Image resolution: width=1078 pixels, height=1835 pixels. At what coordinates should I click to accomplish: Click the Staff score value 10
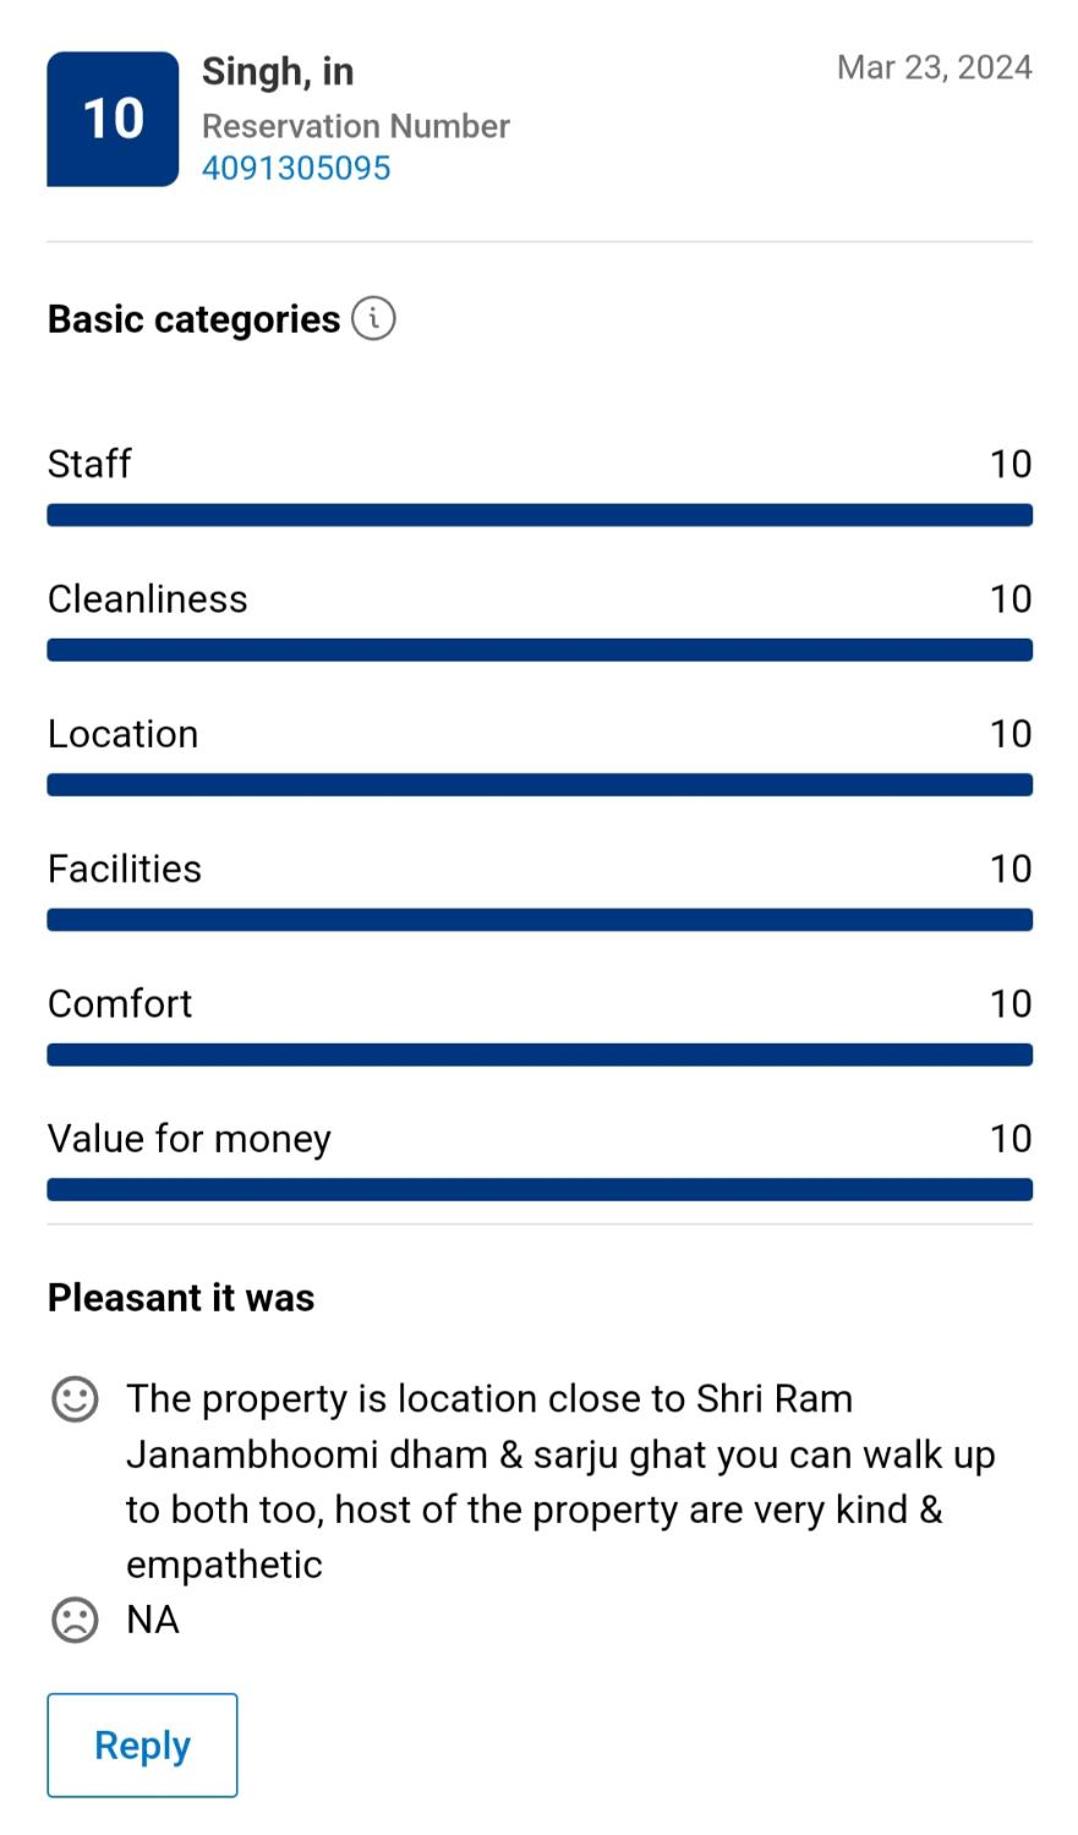tap(1010, 464)
